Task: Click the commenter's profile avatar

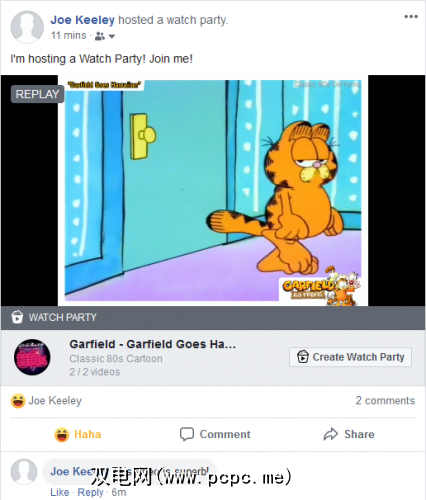Action: coord(24,472)
